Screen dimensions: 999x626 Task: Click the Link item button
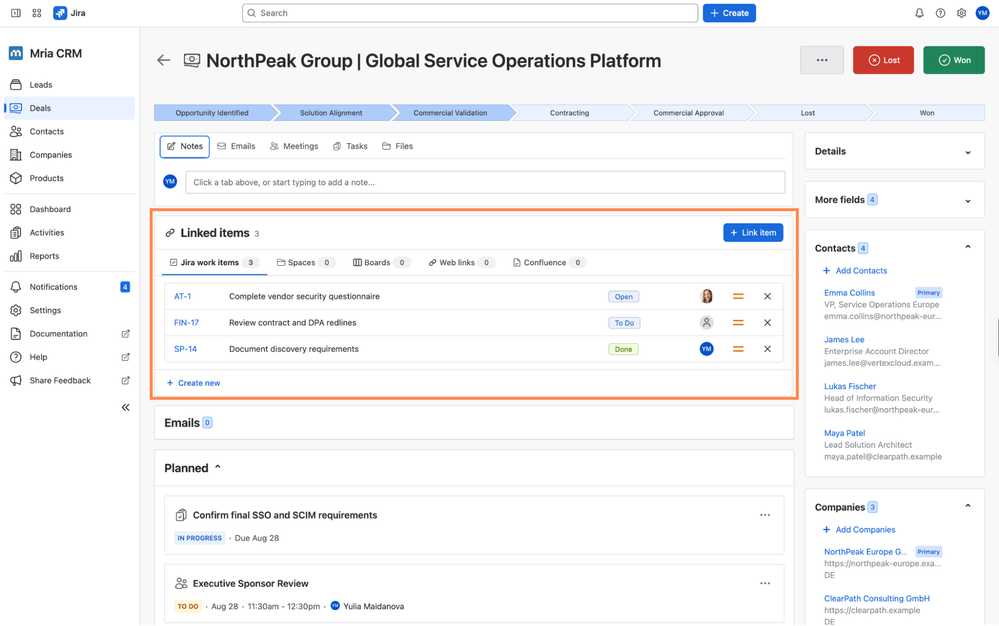(x=753, y=232)
